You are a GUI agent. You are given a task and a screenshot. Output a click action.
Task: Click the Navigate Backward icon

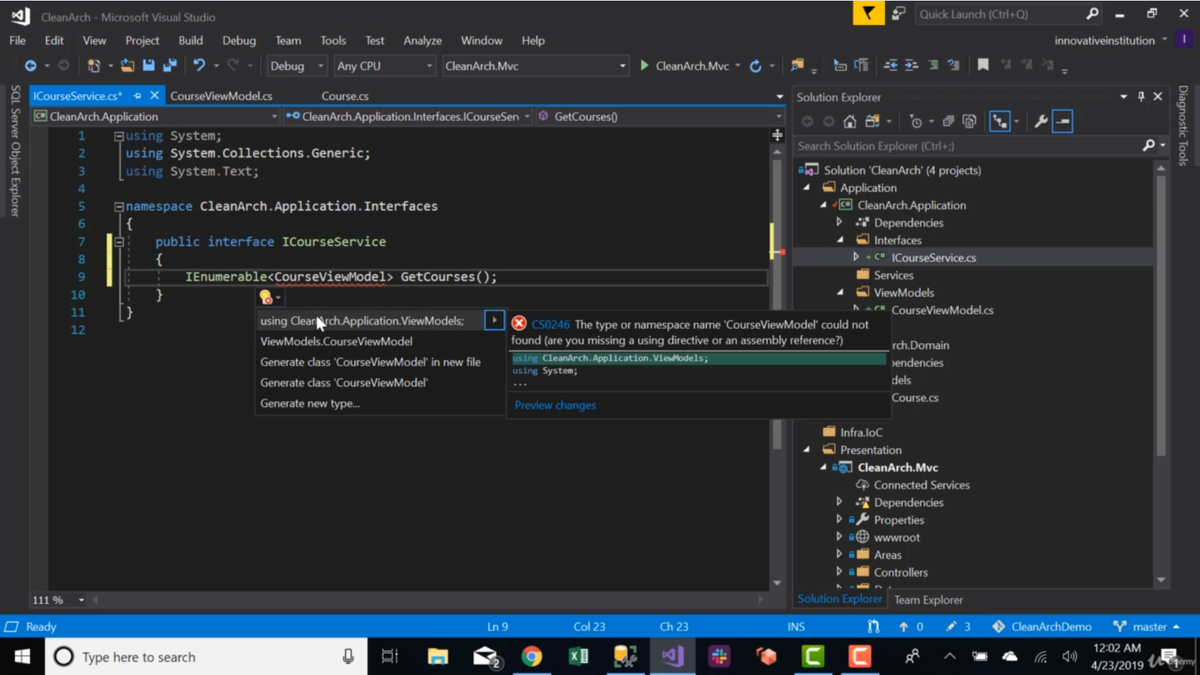coord(31,66)
